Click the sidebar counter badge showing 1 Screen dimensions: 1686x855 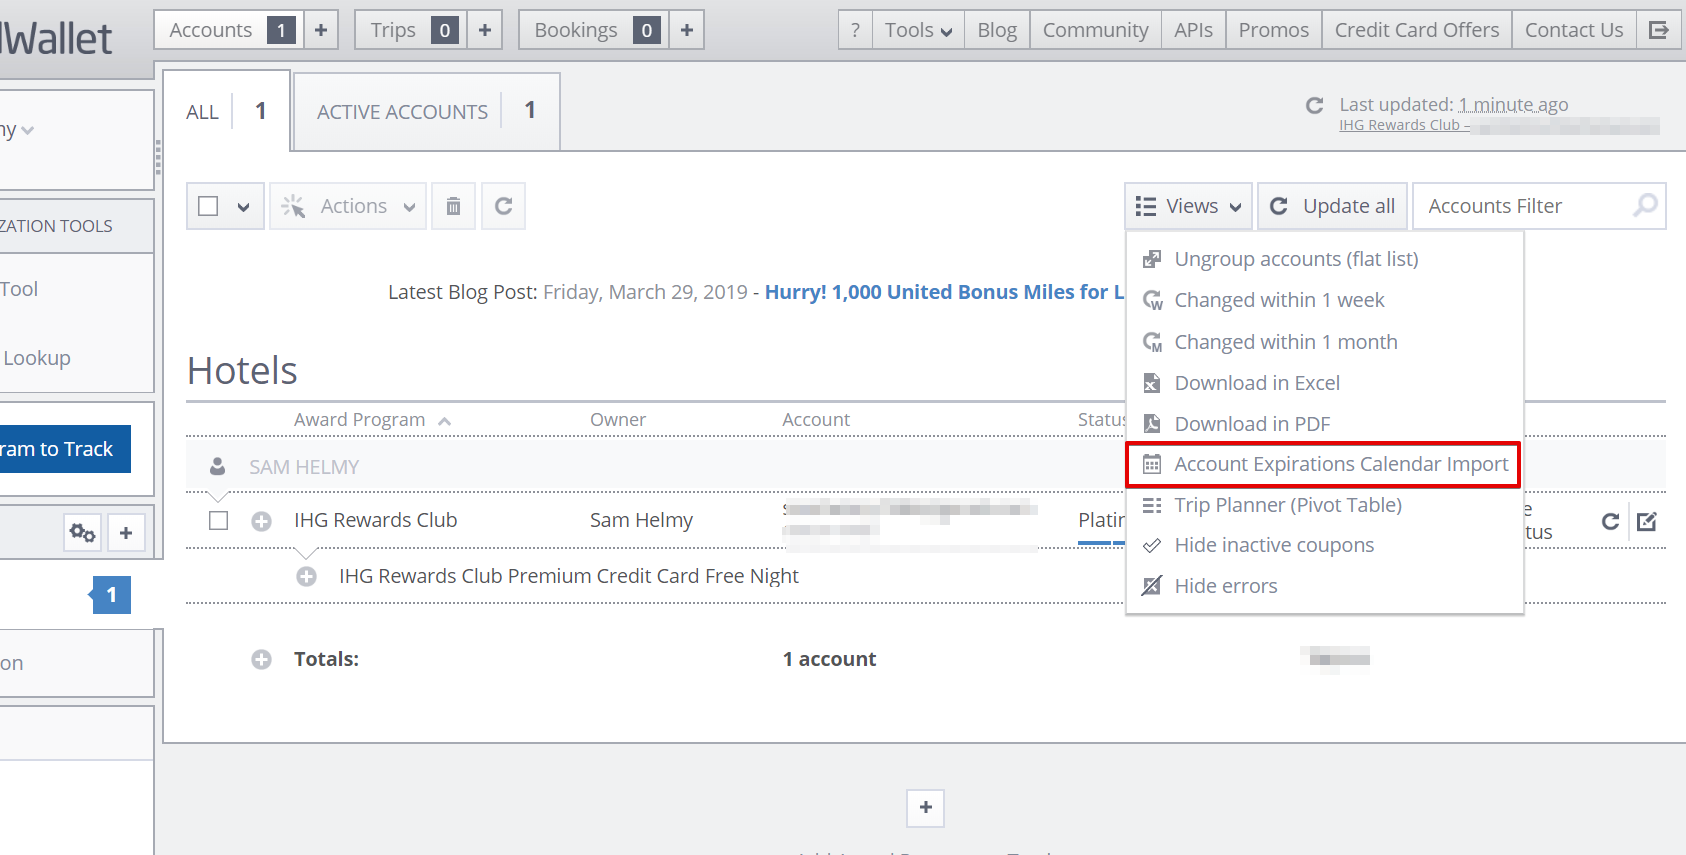(x=111, y=595)
